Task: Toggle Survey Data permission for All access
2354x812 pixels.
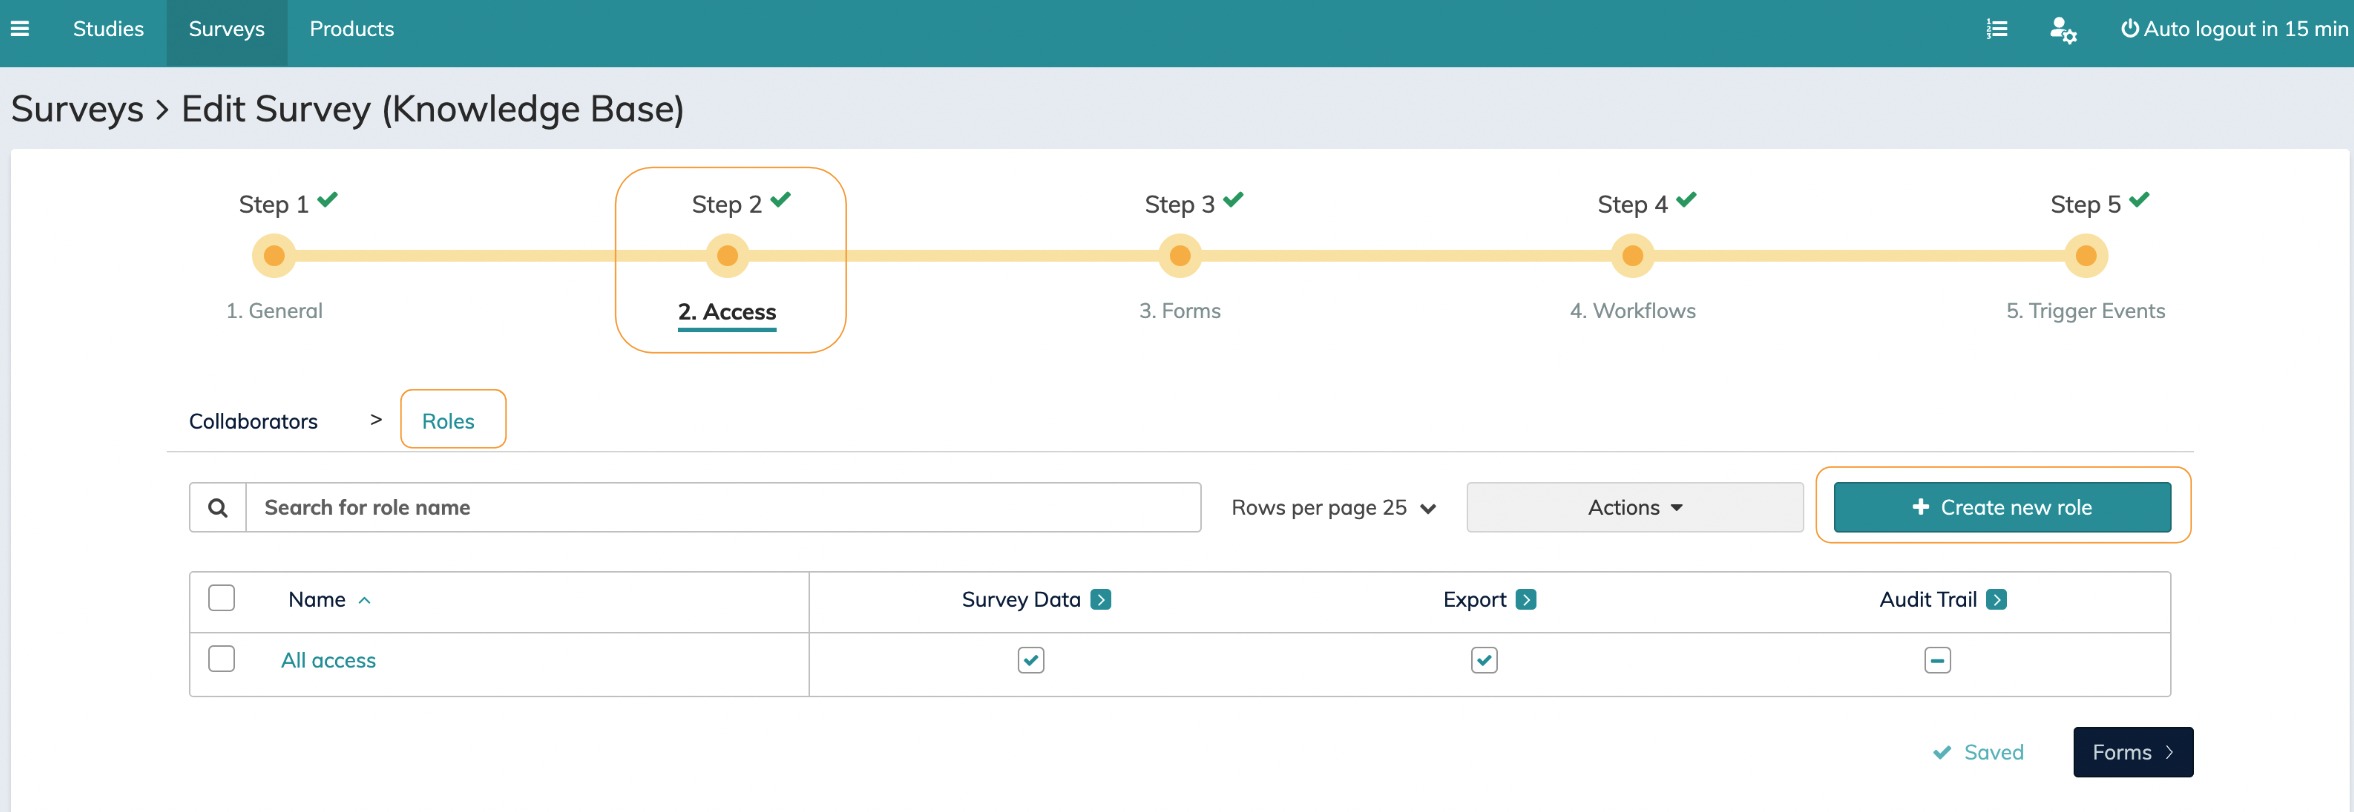Action: (x=1031, y=660)
